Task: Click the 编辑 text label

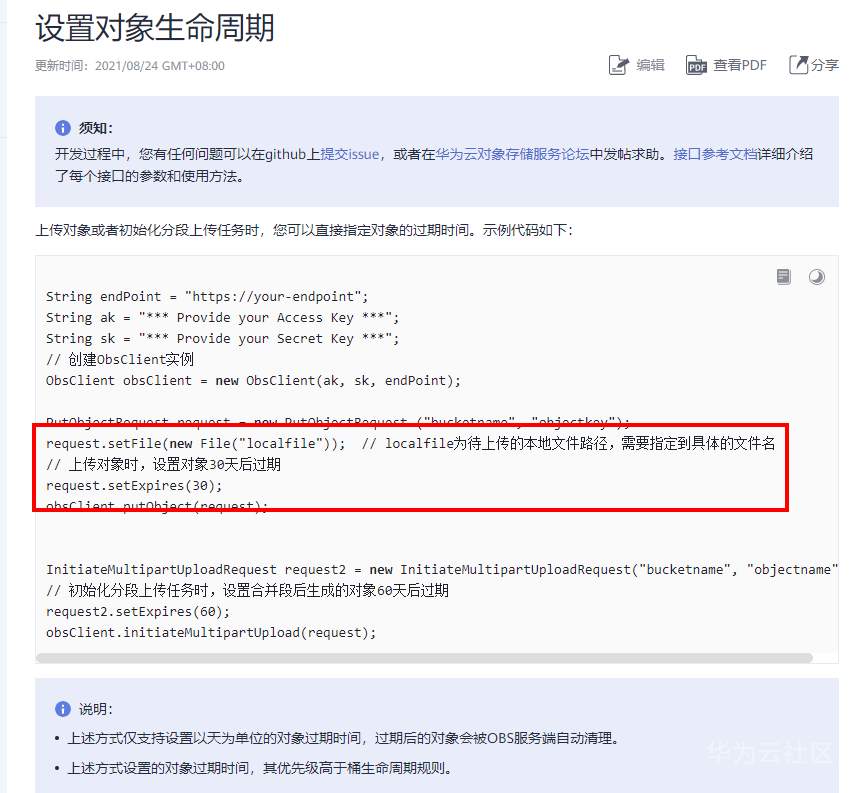Action: point(651,65)
